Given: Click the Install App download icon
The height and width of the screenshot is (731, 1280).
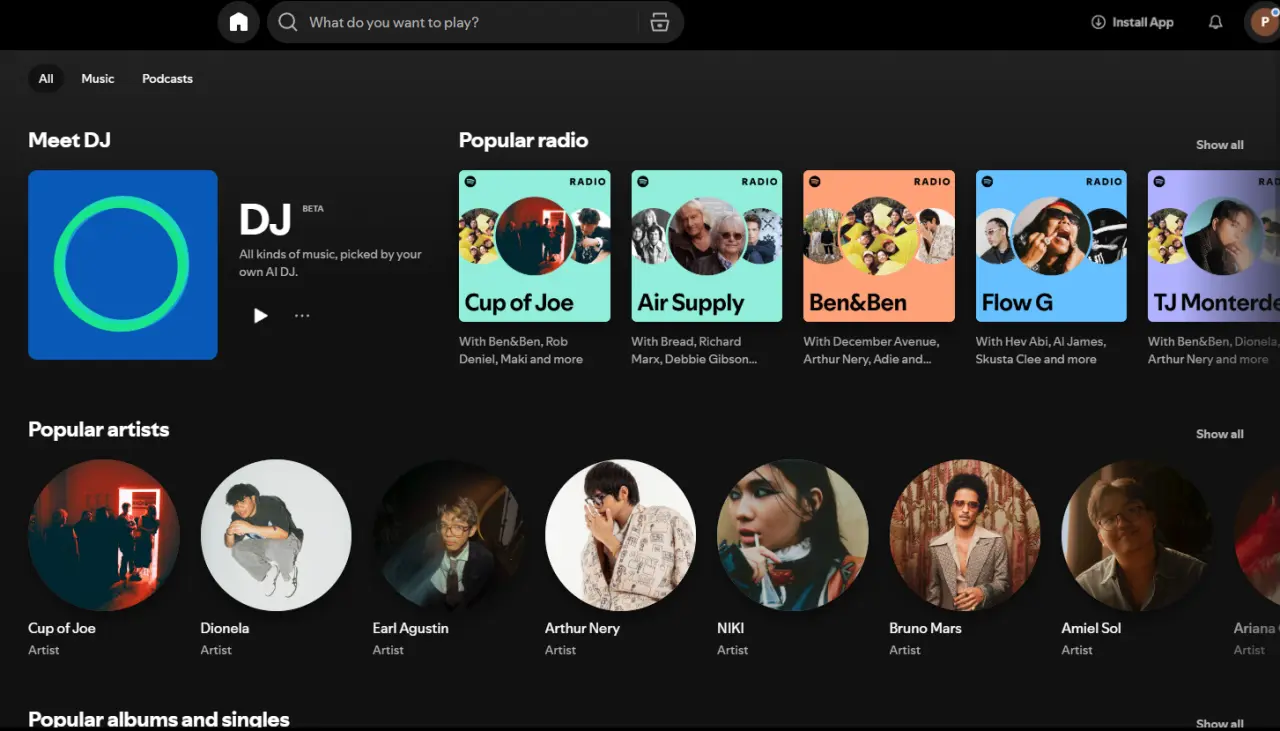Looking at the screenshot, I should click(1098, 22).
